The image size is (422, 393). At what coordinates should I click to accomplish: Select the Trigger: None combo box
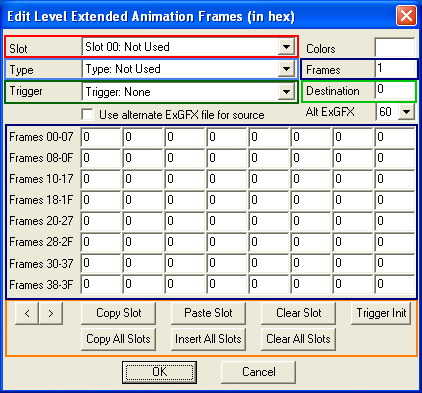click(x=189, y=91)
